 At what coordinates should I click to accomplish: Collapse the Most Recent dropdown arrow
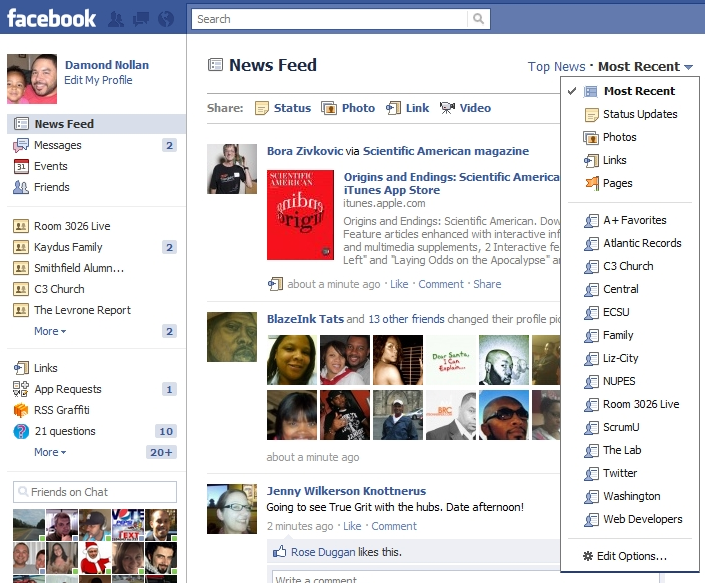pos(688,67)
